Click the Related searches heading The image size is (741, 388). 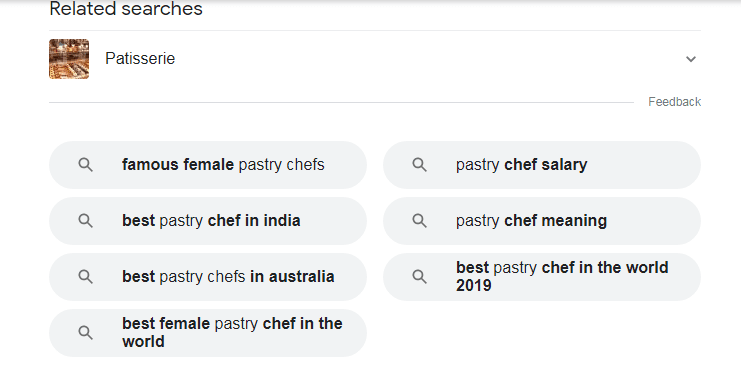(x=126, y=9)
